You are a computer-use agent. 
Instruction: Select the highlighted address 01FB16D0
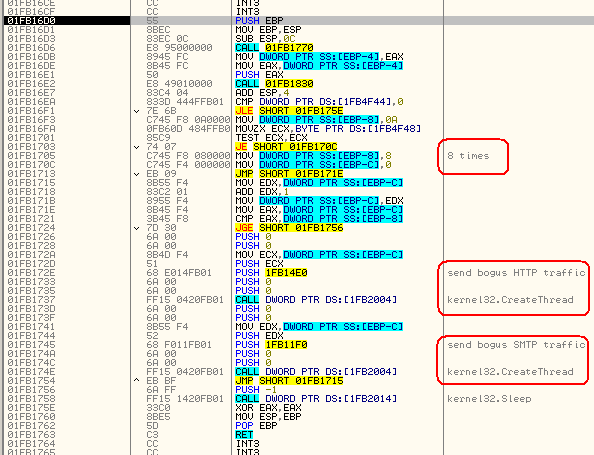point(31,20)
